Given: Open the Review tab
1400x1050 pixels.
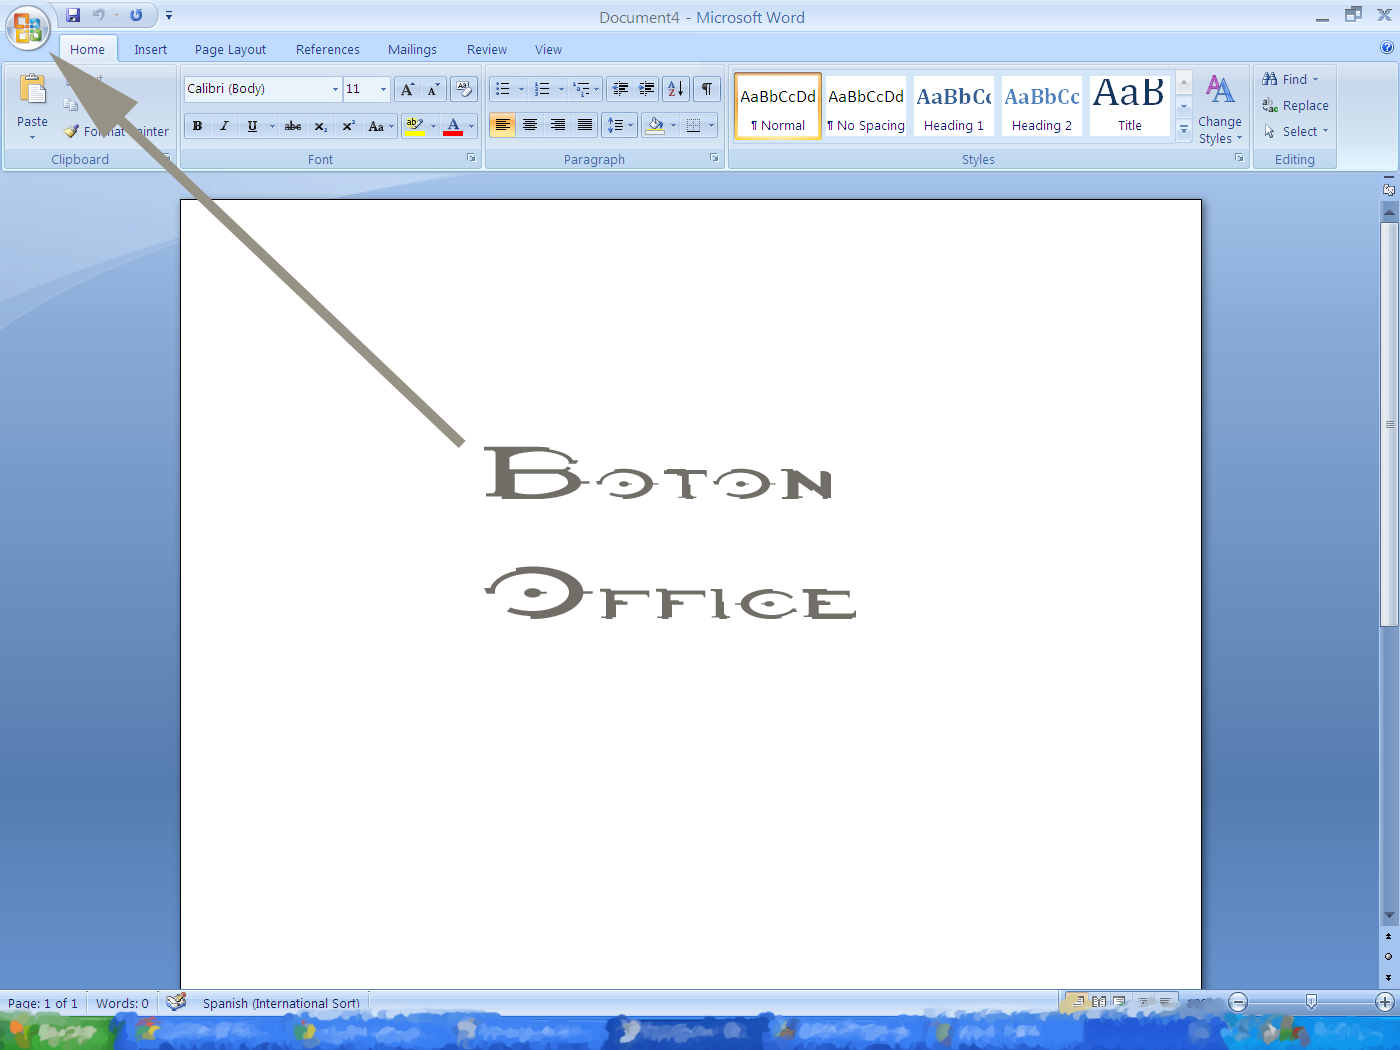Looking at the screenshot, I should tap(486, 49).
